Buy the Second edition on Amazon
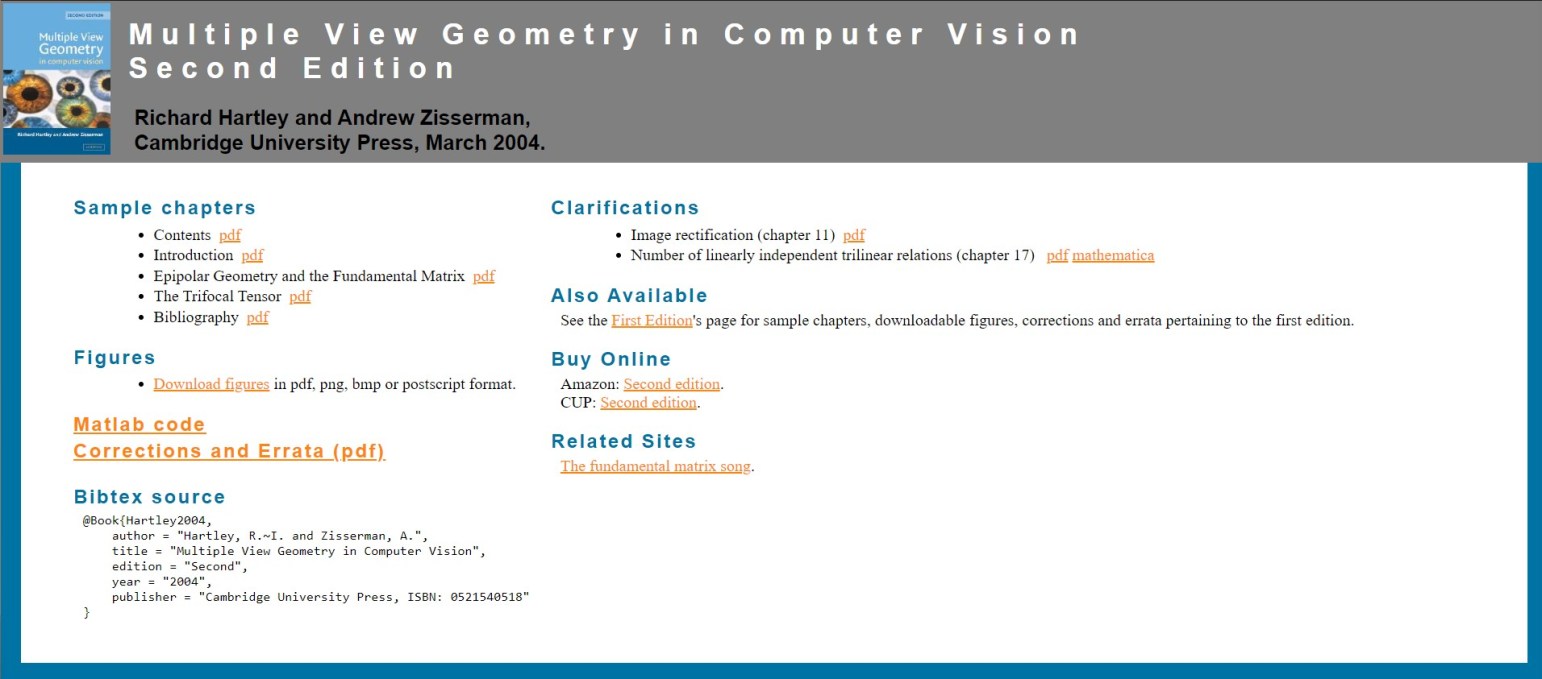Viewport: 1542px width, 679px height. click(671, 384)
